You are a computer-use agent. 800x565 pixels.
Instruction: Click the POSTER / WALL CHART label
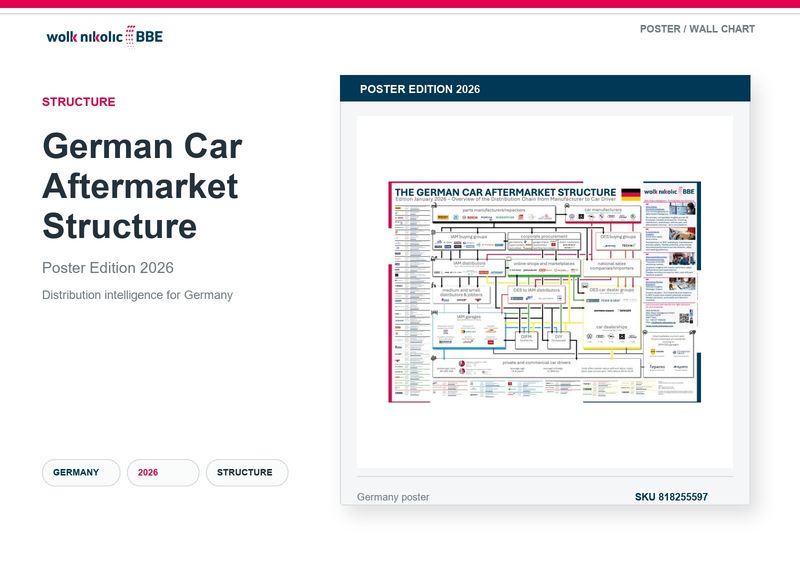(x=697, y=29)
